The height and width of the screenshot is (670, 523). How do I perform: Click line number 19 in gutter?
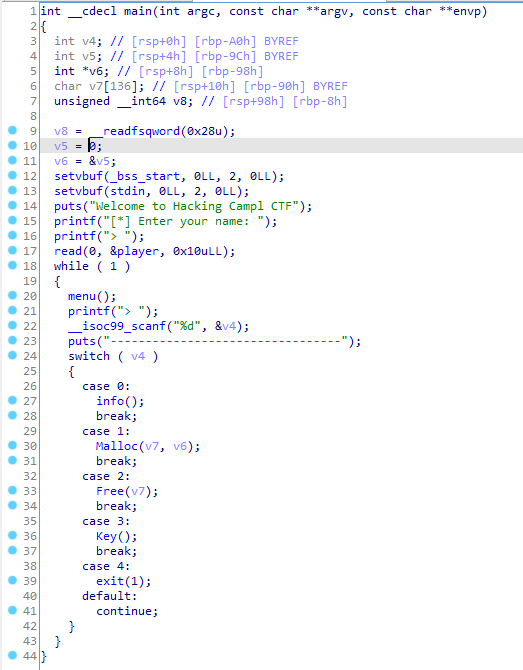coord(30,281)
